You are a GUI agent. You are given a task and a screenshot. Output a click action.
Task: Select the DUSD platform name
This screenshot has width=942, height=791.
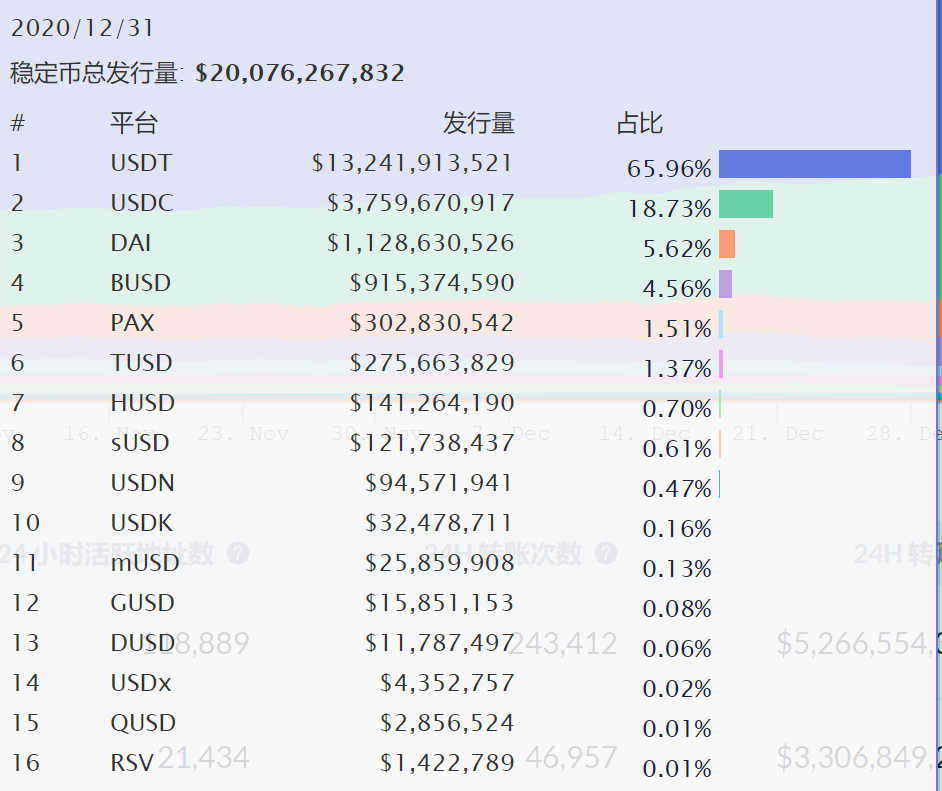pyautogui.click(x=142, y=643)
